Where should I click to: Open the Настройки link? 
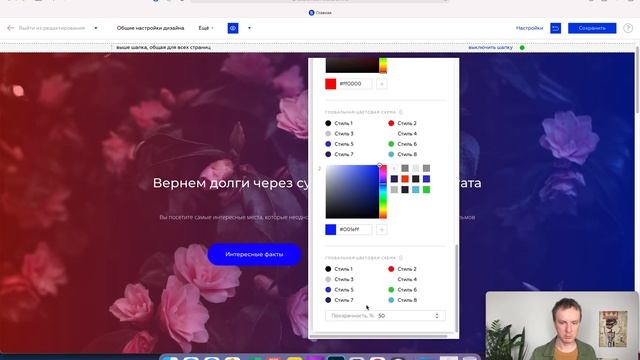coord(529,28)
